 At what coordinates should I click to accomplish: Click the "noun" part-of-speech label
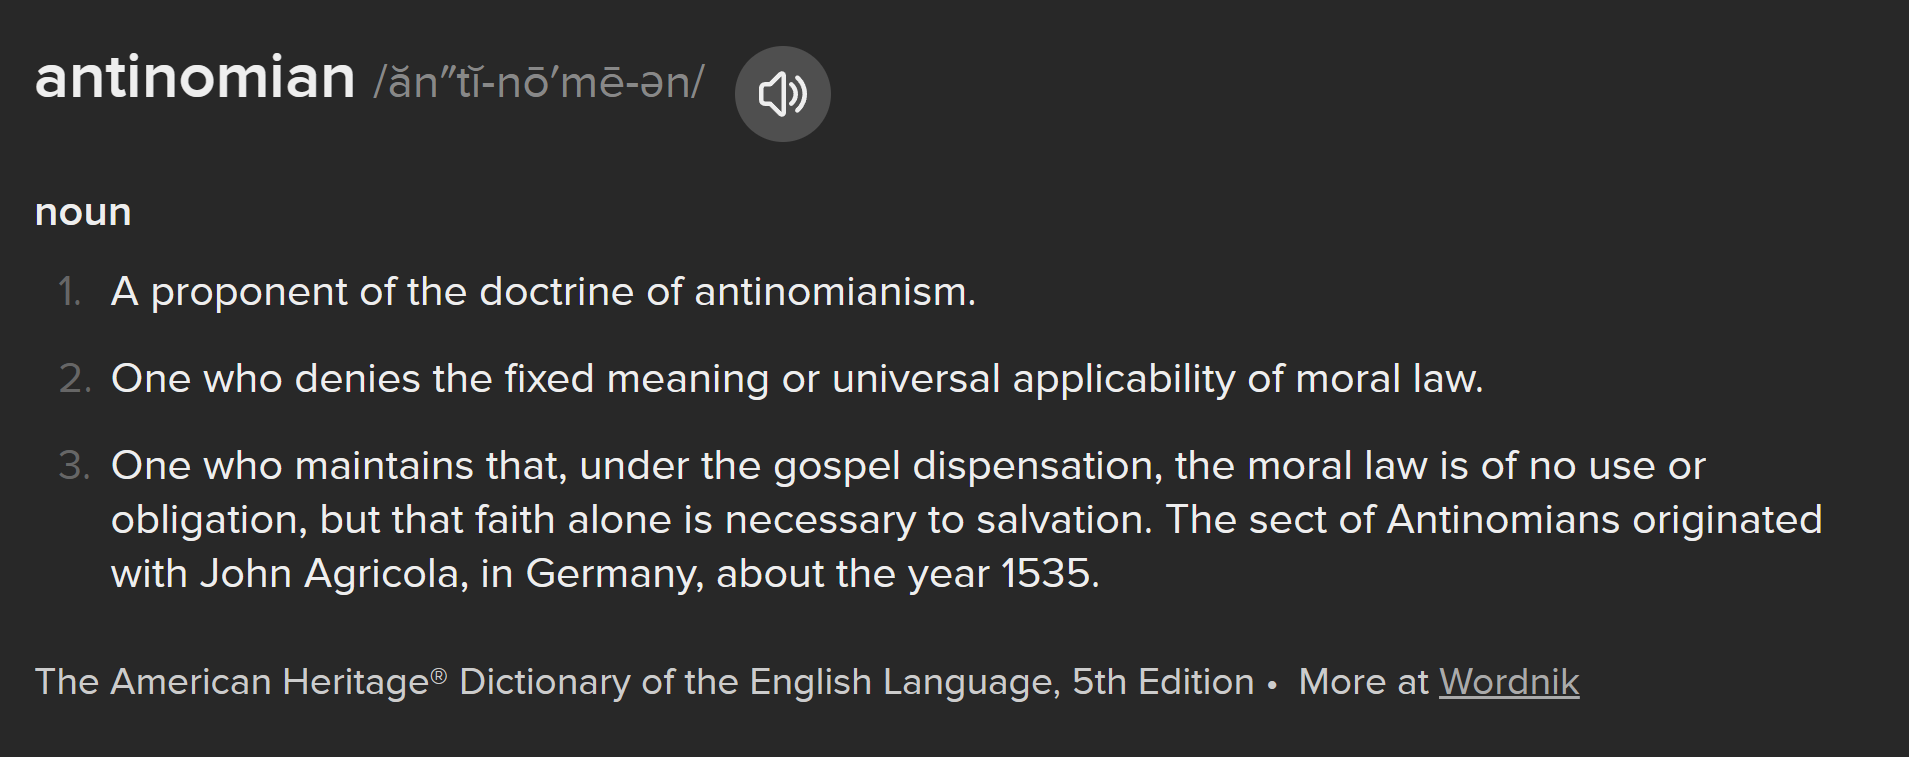click(83, 212)
